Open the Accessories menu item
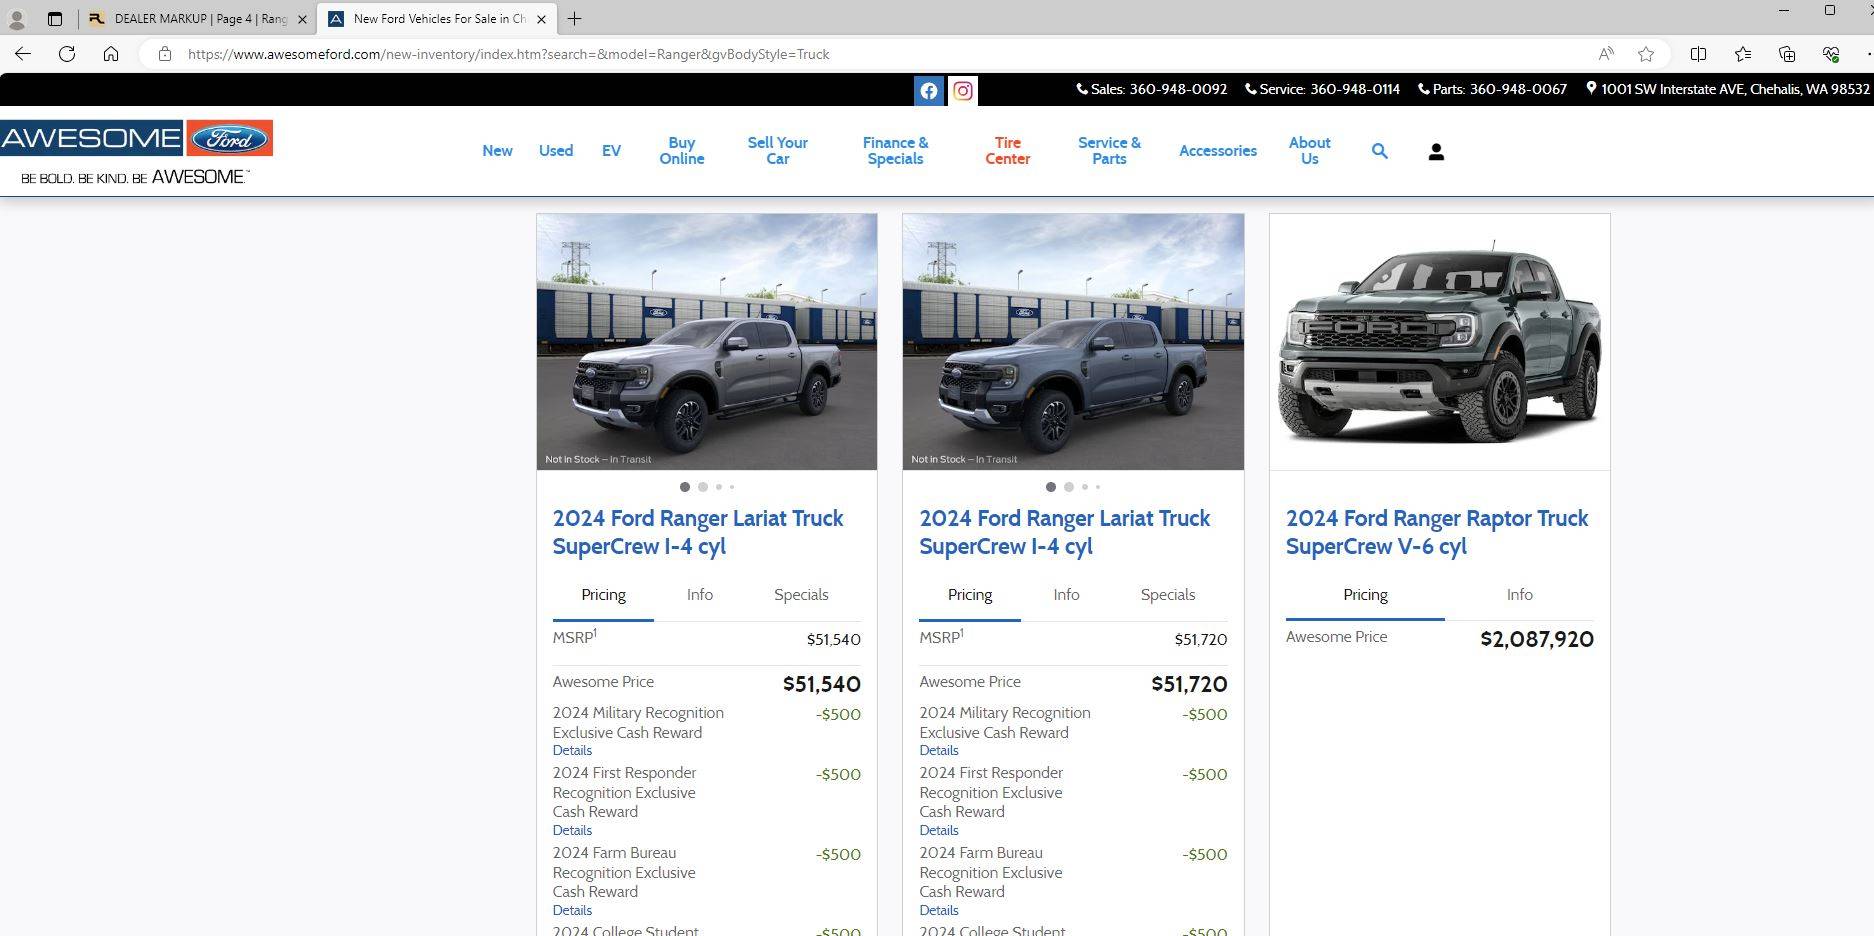 tap(1217, 151)
